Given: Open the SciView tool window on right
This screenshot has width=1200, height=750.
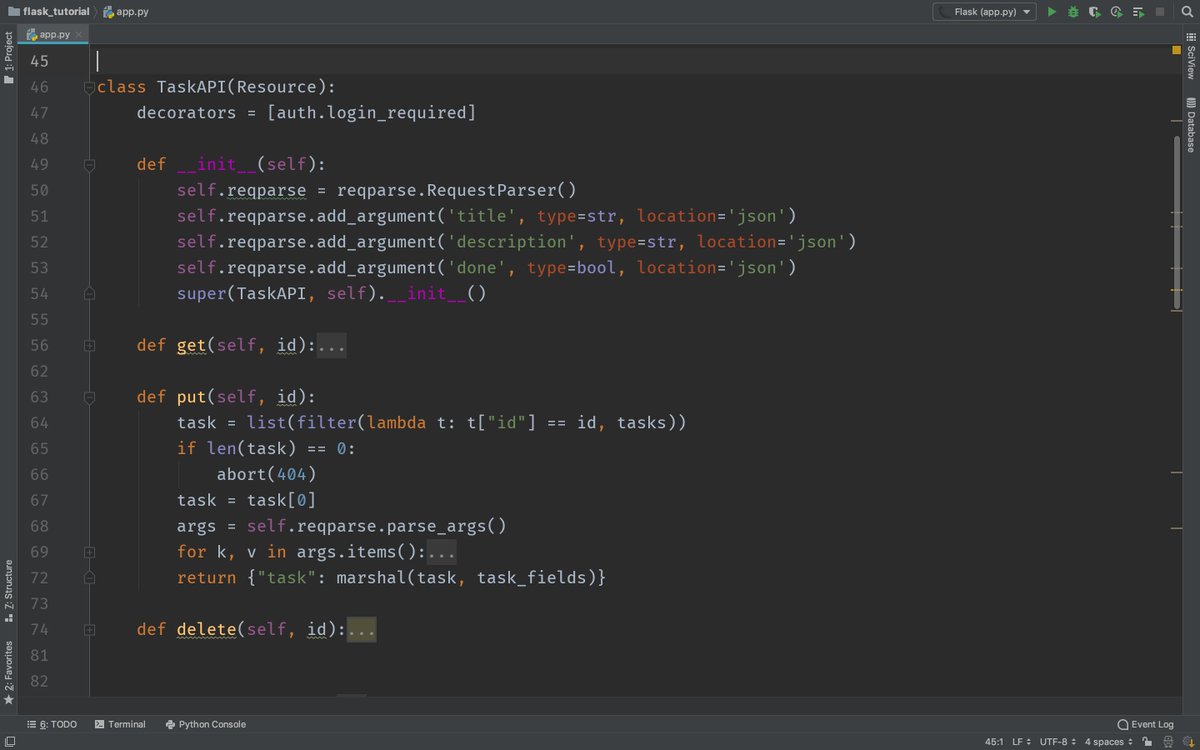Looking at the screenshot, I should click(x=1191, y=57).
